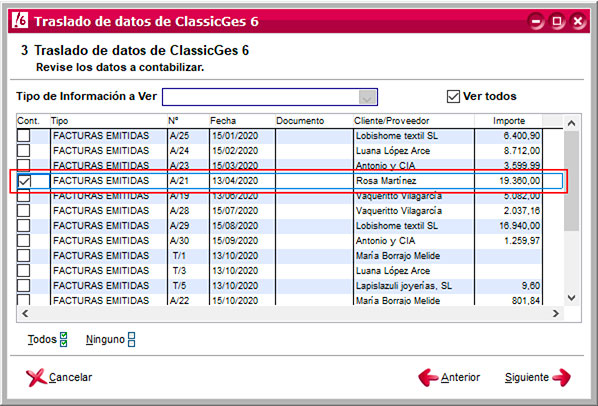
Task: Select all entries with Todos
Action: click(42, 339)
